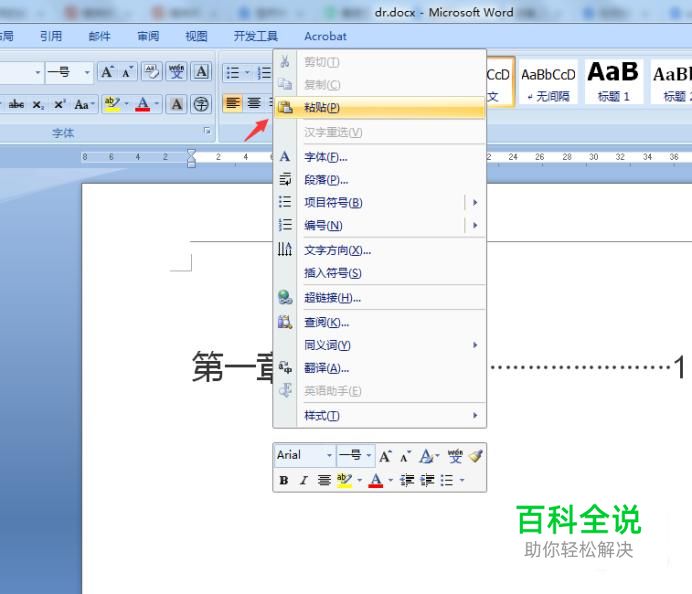
Task: Open Arial font dropdown in mini toolbar
Action: [x=329, y=455]
